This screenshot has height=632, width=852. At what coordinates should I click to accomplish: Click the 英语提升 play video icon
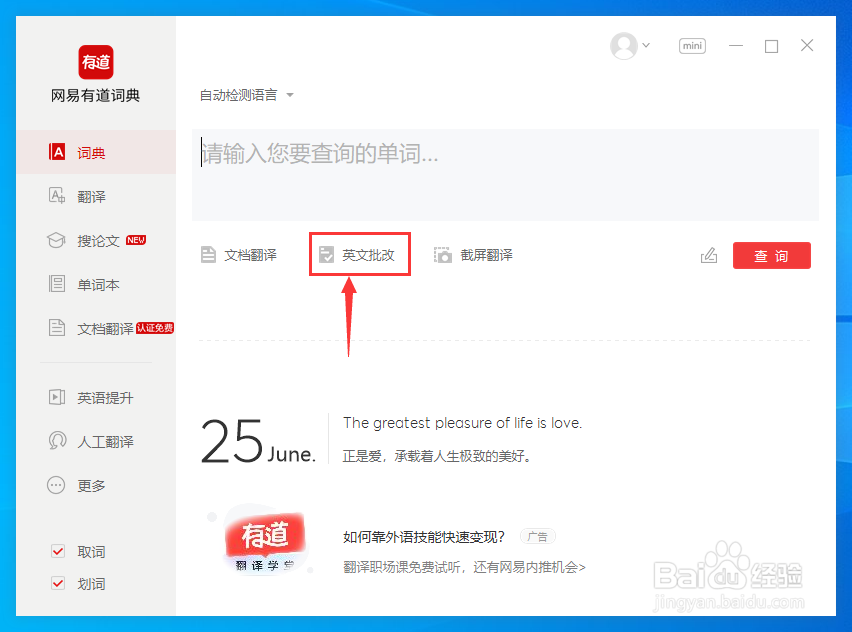coord(57,397)
